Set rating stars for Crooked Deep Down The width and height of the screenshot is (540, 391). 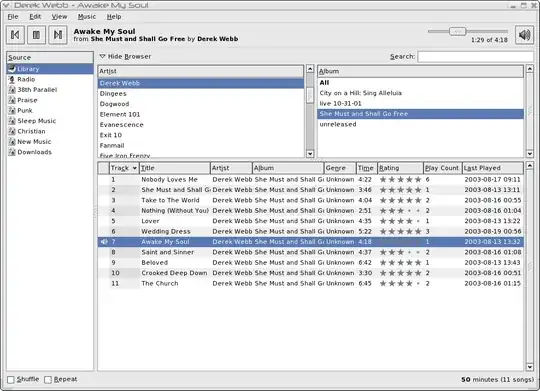coord(401,273)
